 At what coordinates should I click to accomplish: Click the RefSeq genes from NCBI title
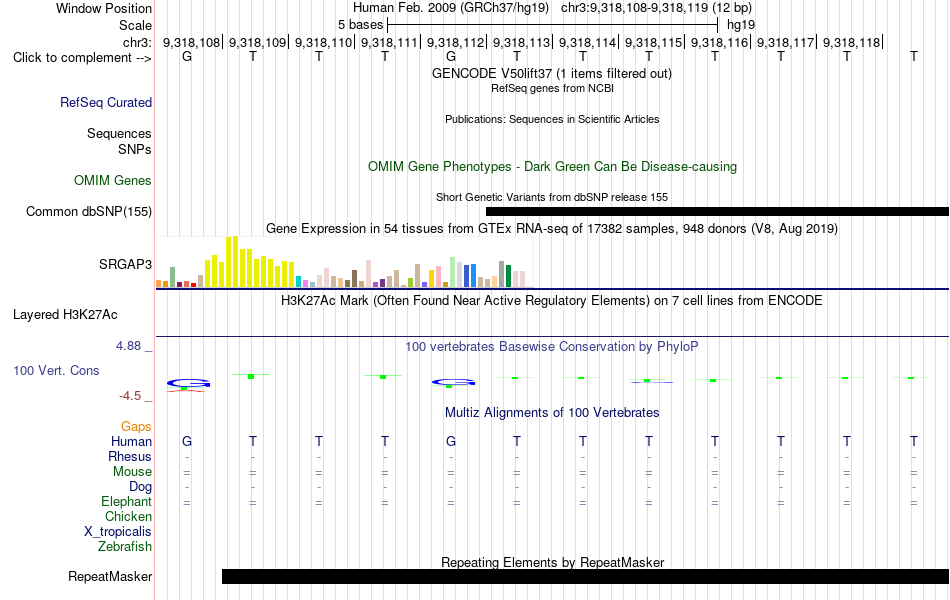[553, 88]
